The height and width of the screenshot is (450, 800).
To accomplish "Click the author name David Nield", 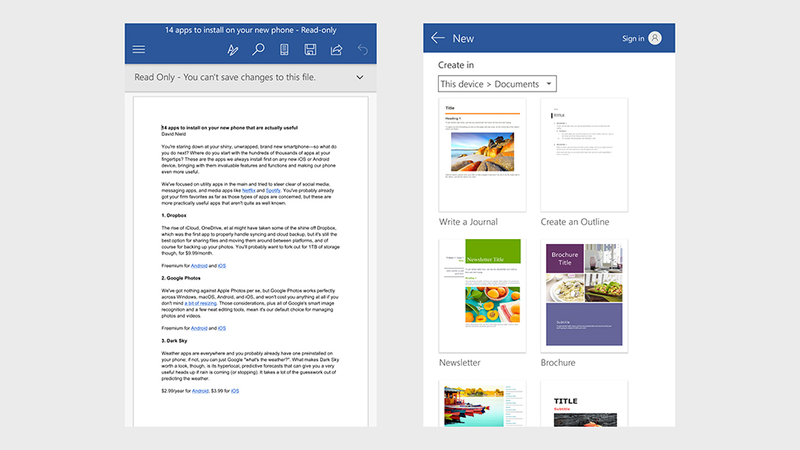I will 173,134.
